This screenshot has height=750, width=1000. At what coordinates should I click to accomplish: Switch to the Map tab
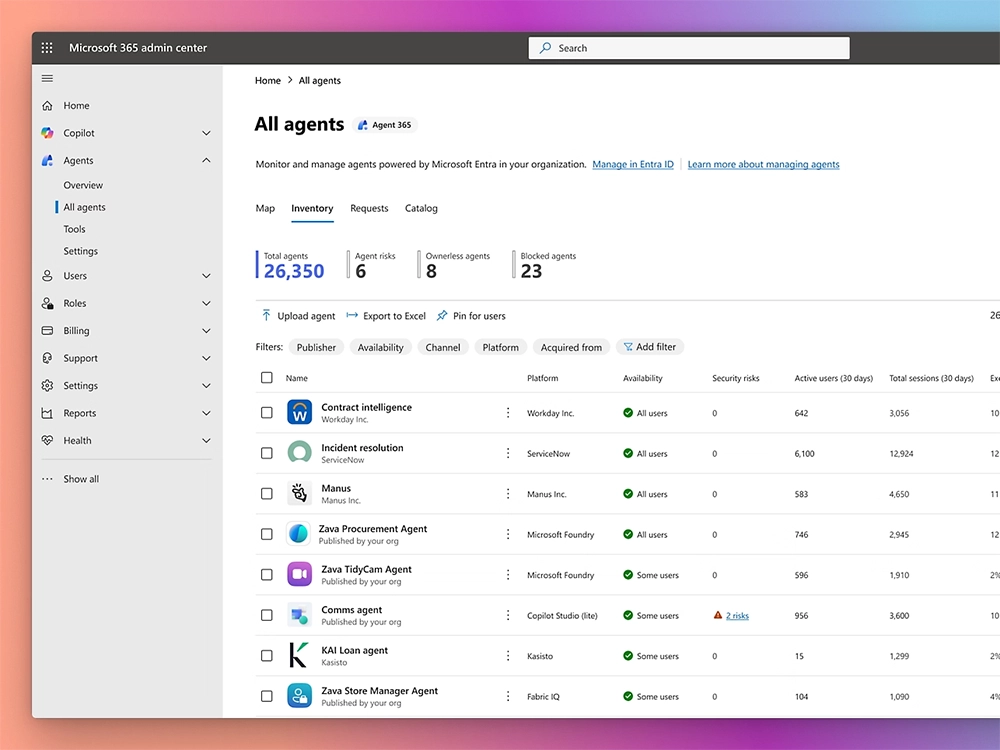click(265, 208)
